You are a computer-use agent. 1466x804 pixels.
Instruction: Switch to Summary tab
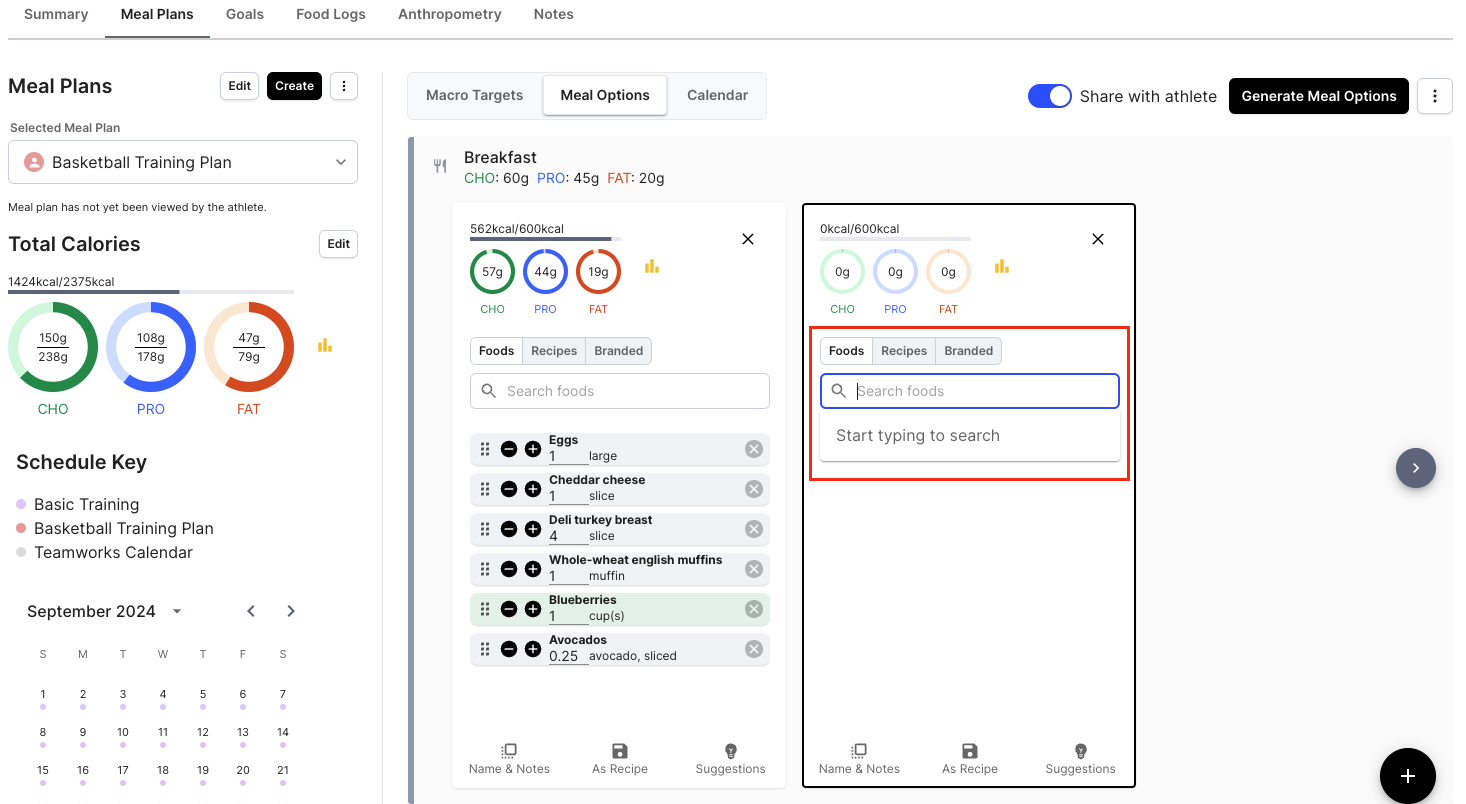pyautogui.click(x=56, y=14)
